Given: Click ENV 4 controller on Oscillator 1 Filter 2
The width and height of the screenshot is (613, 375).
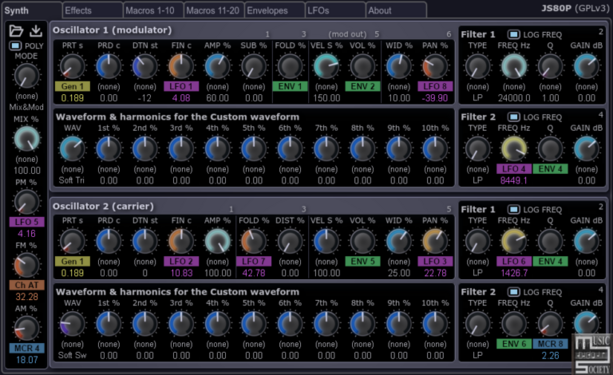Looking at the screenshot, I should pyautogui.click(x=550, y=169).
